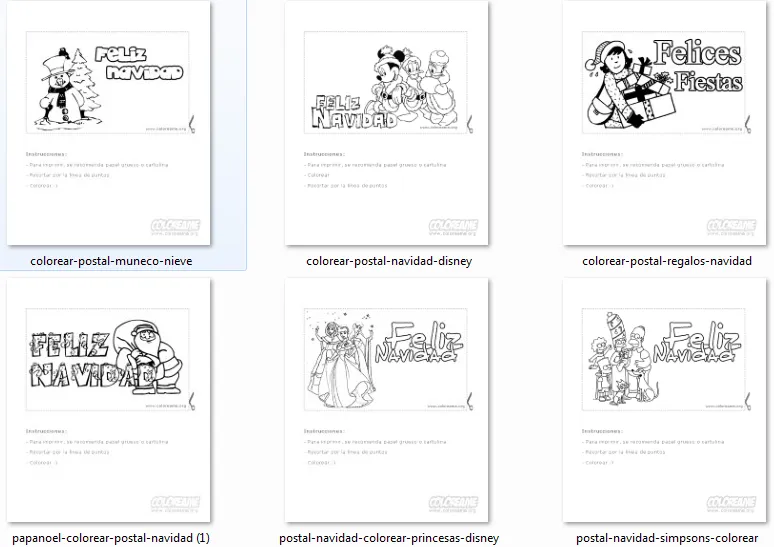The width and height of the screenshot is (774, 547).
Task: Click the file name papanoel-colorear-postal-navidad (1)
Action: [x=111, y=538]
